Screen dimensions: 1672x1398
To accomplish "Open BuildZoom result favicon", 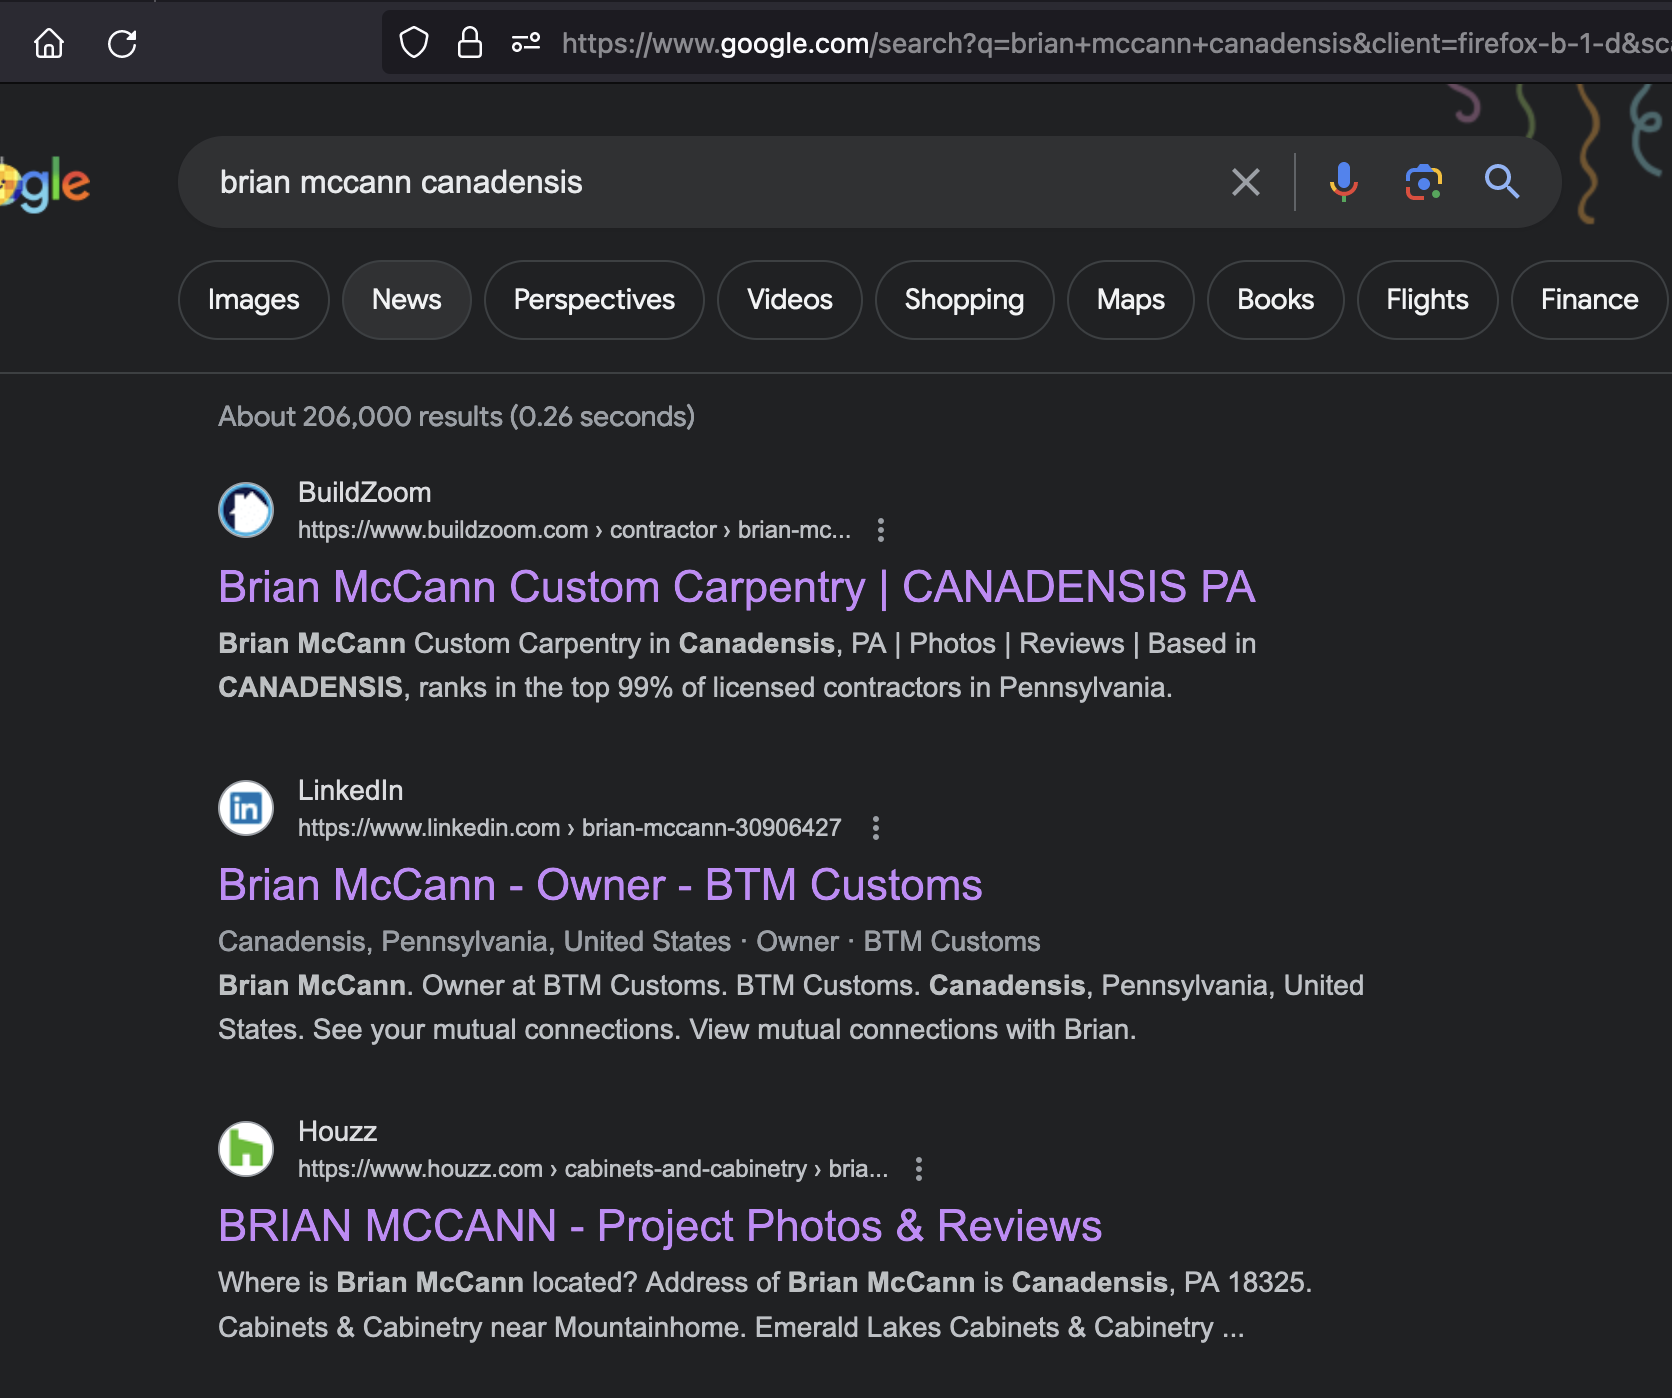I will click(x=246, y=510).
